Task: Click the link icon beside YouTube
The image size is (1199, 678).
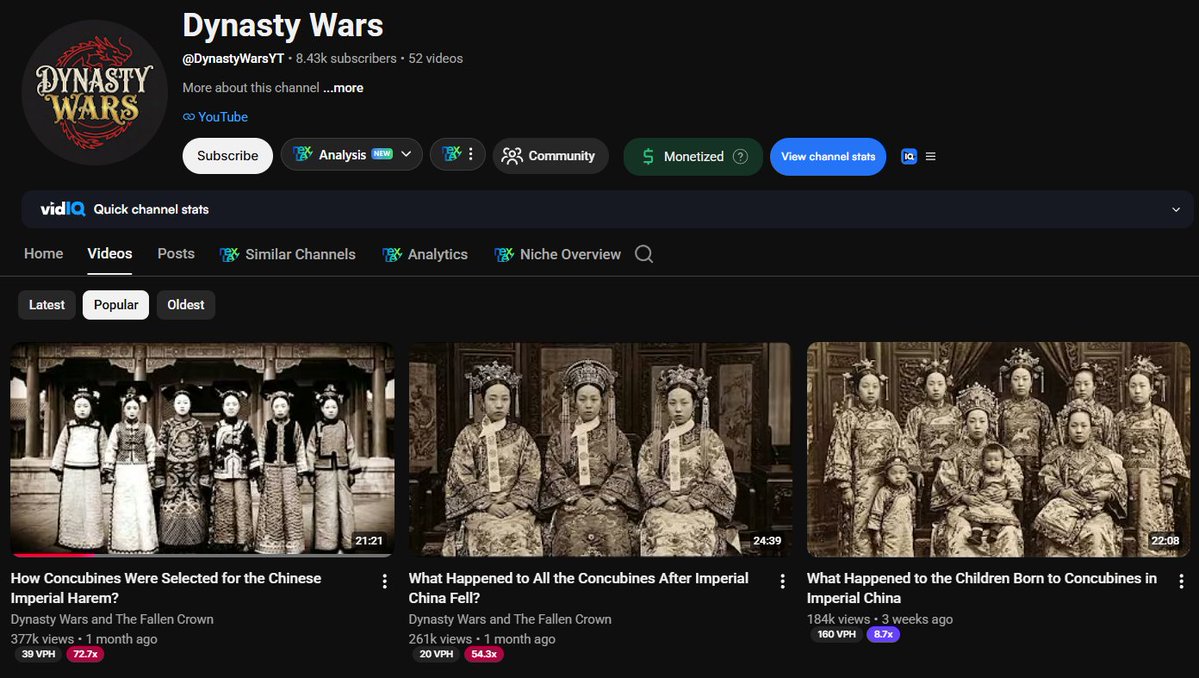Action: 189,117
